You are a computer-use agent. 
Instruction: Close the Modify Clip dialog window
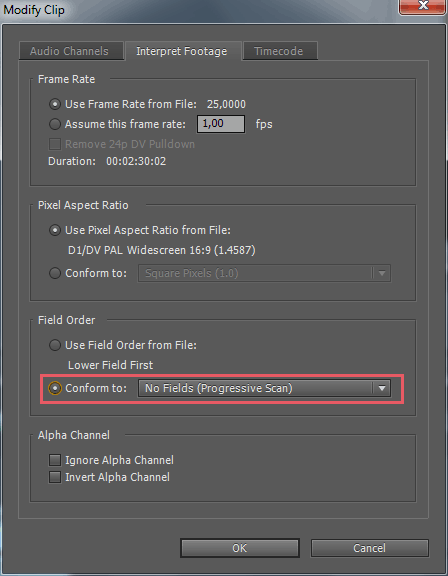pos(423,6)
